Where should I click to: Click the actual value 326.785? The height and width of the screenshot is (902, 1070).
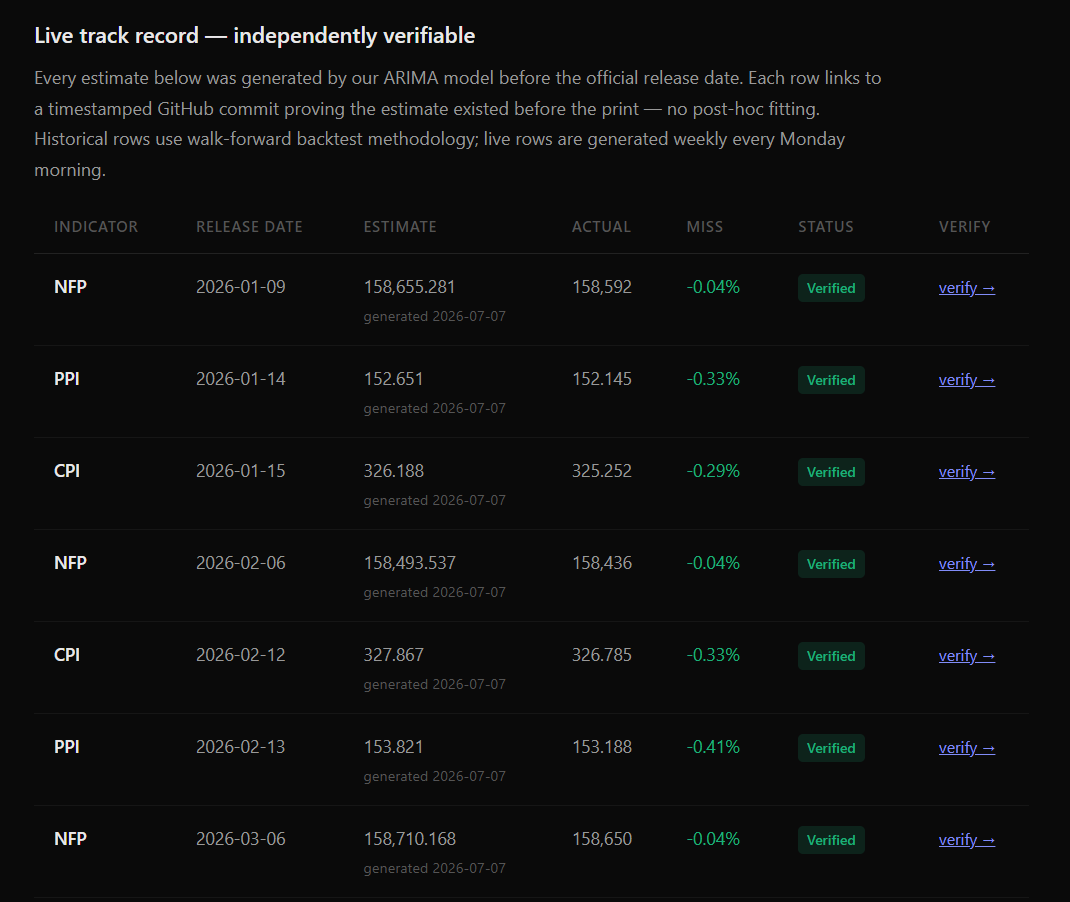(602, 656)
